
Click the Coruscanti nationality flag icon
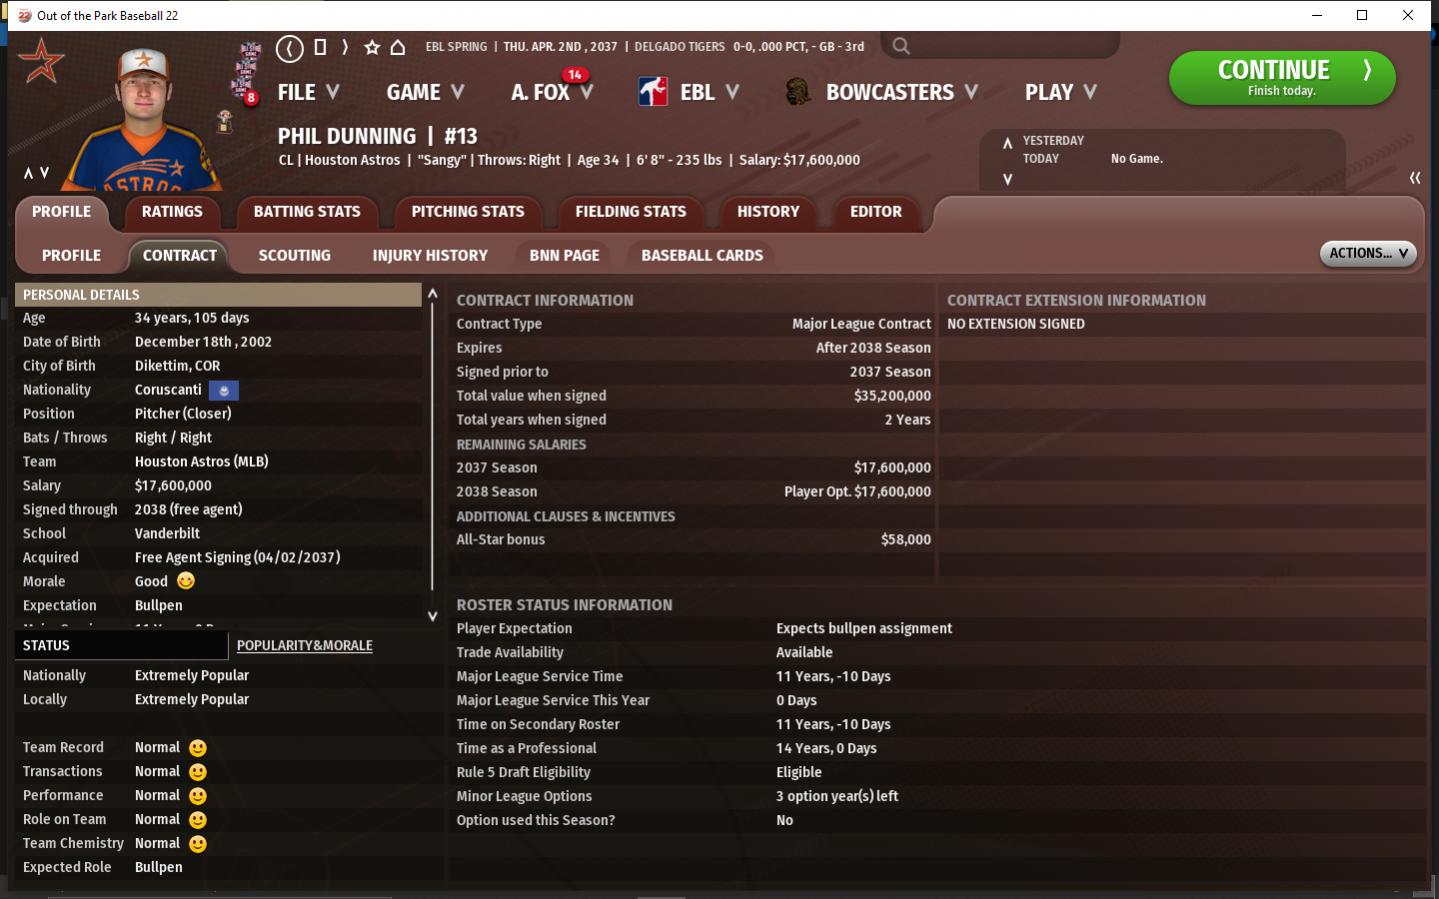pos(224,390)
